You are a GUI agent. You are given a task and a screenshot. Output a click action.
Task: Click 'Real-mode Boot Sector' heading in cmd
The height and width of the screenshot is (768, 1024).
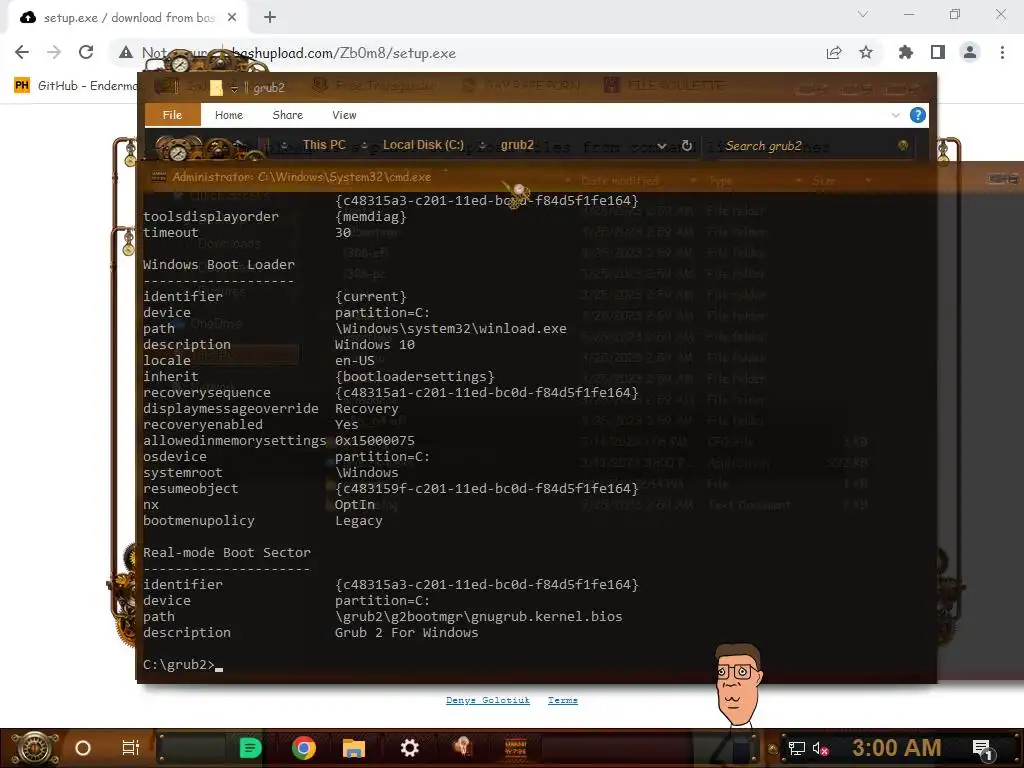(x=227, y=552)
